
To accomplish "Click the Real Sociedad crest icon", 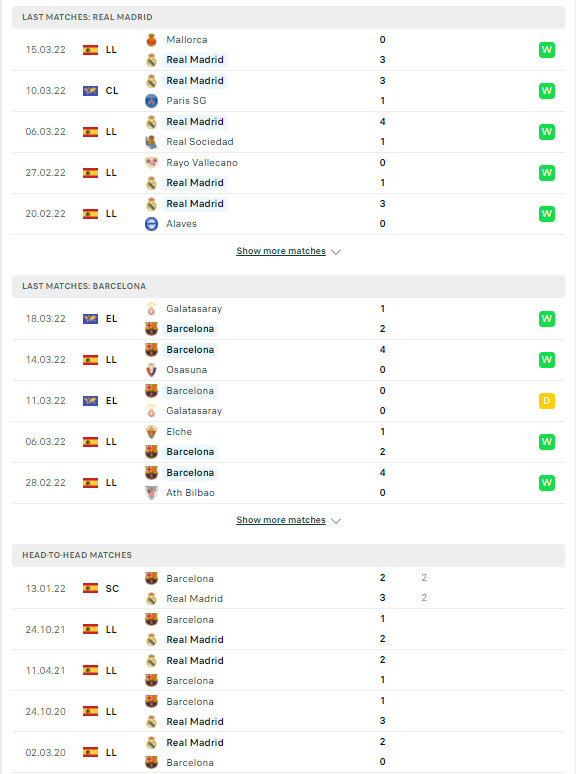I will (152, 142).
